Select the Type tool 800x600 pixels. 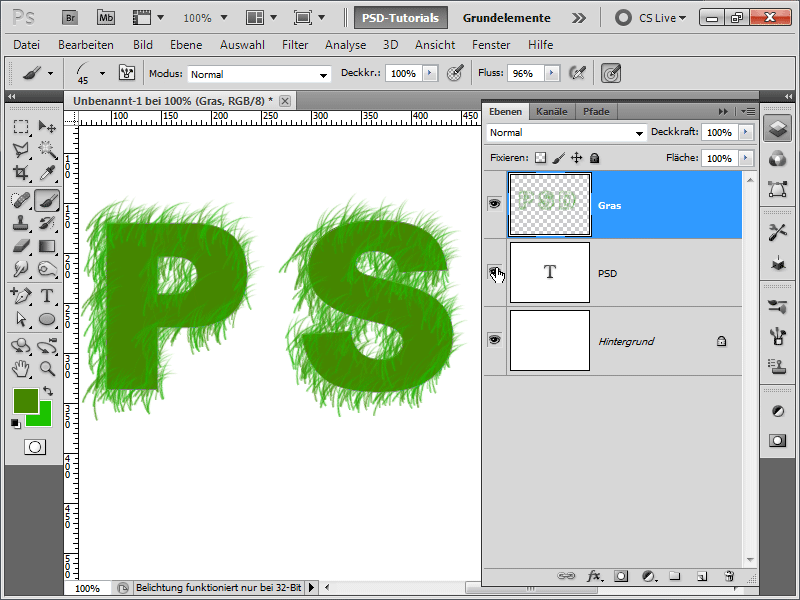coord(47,296)
